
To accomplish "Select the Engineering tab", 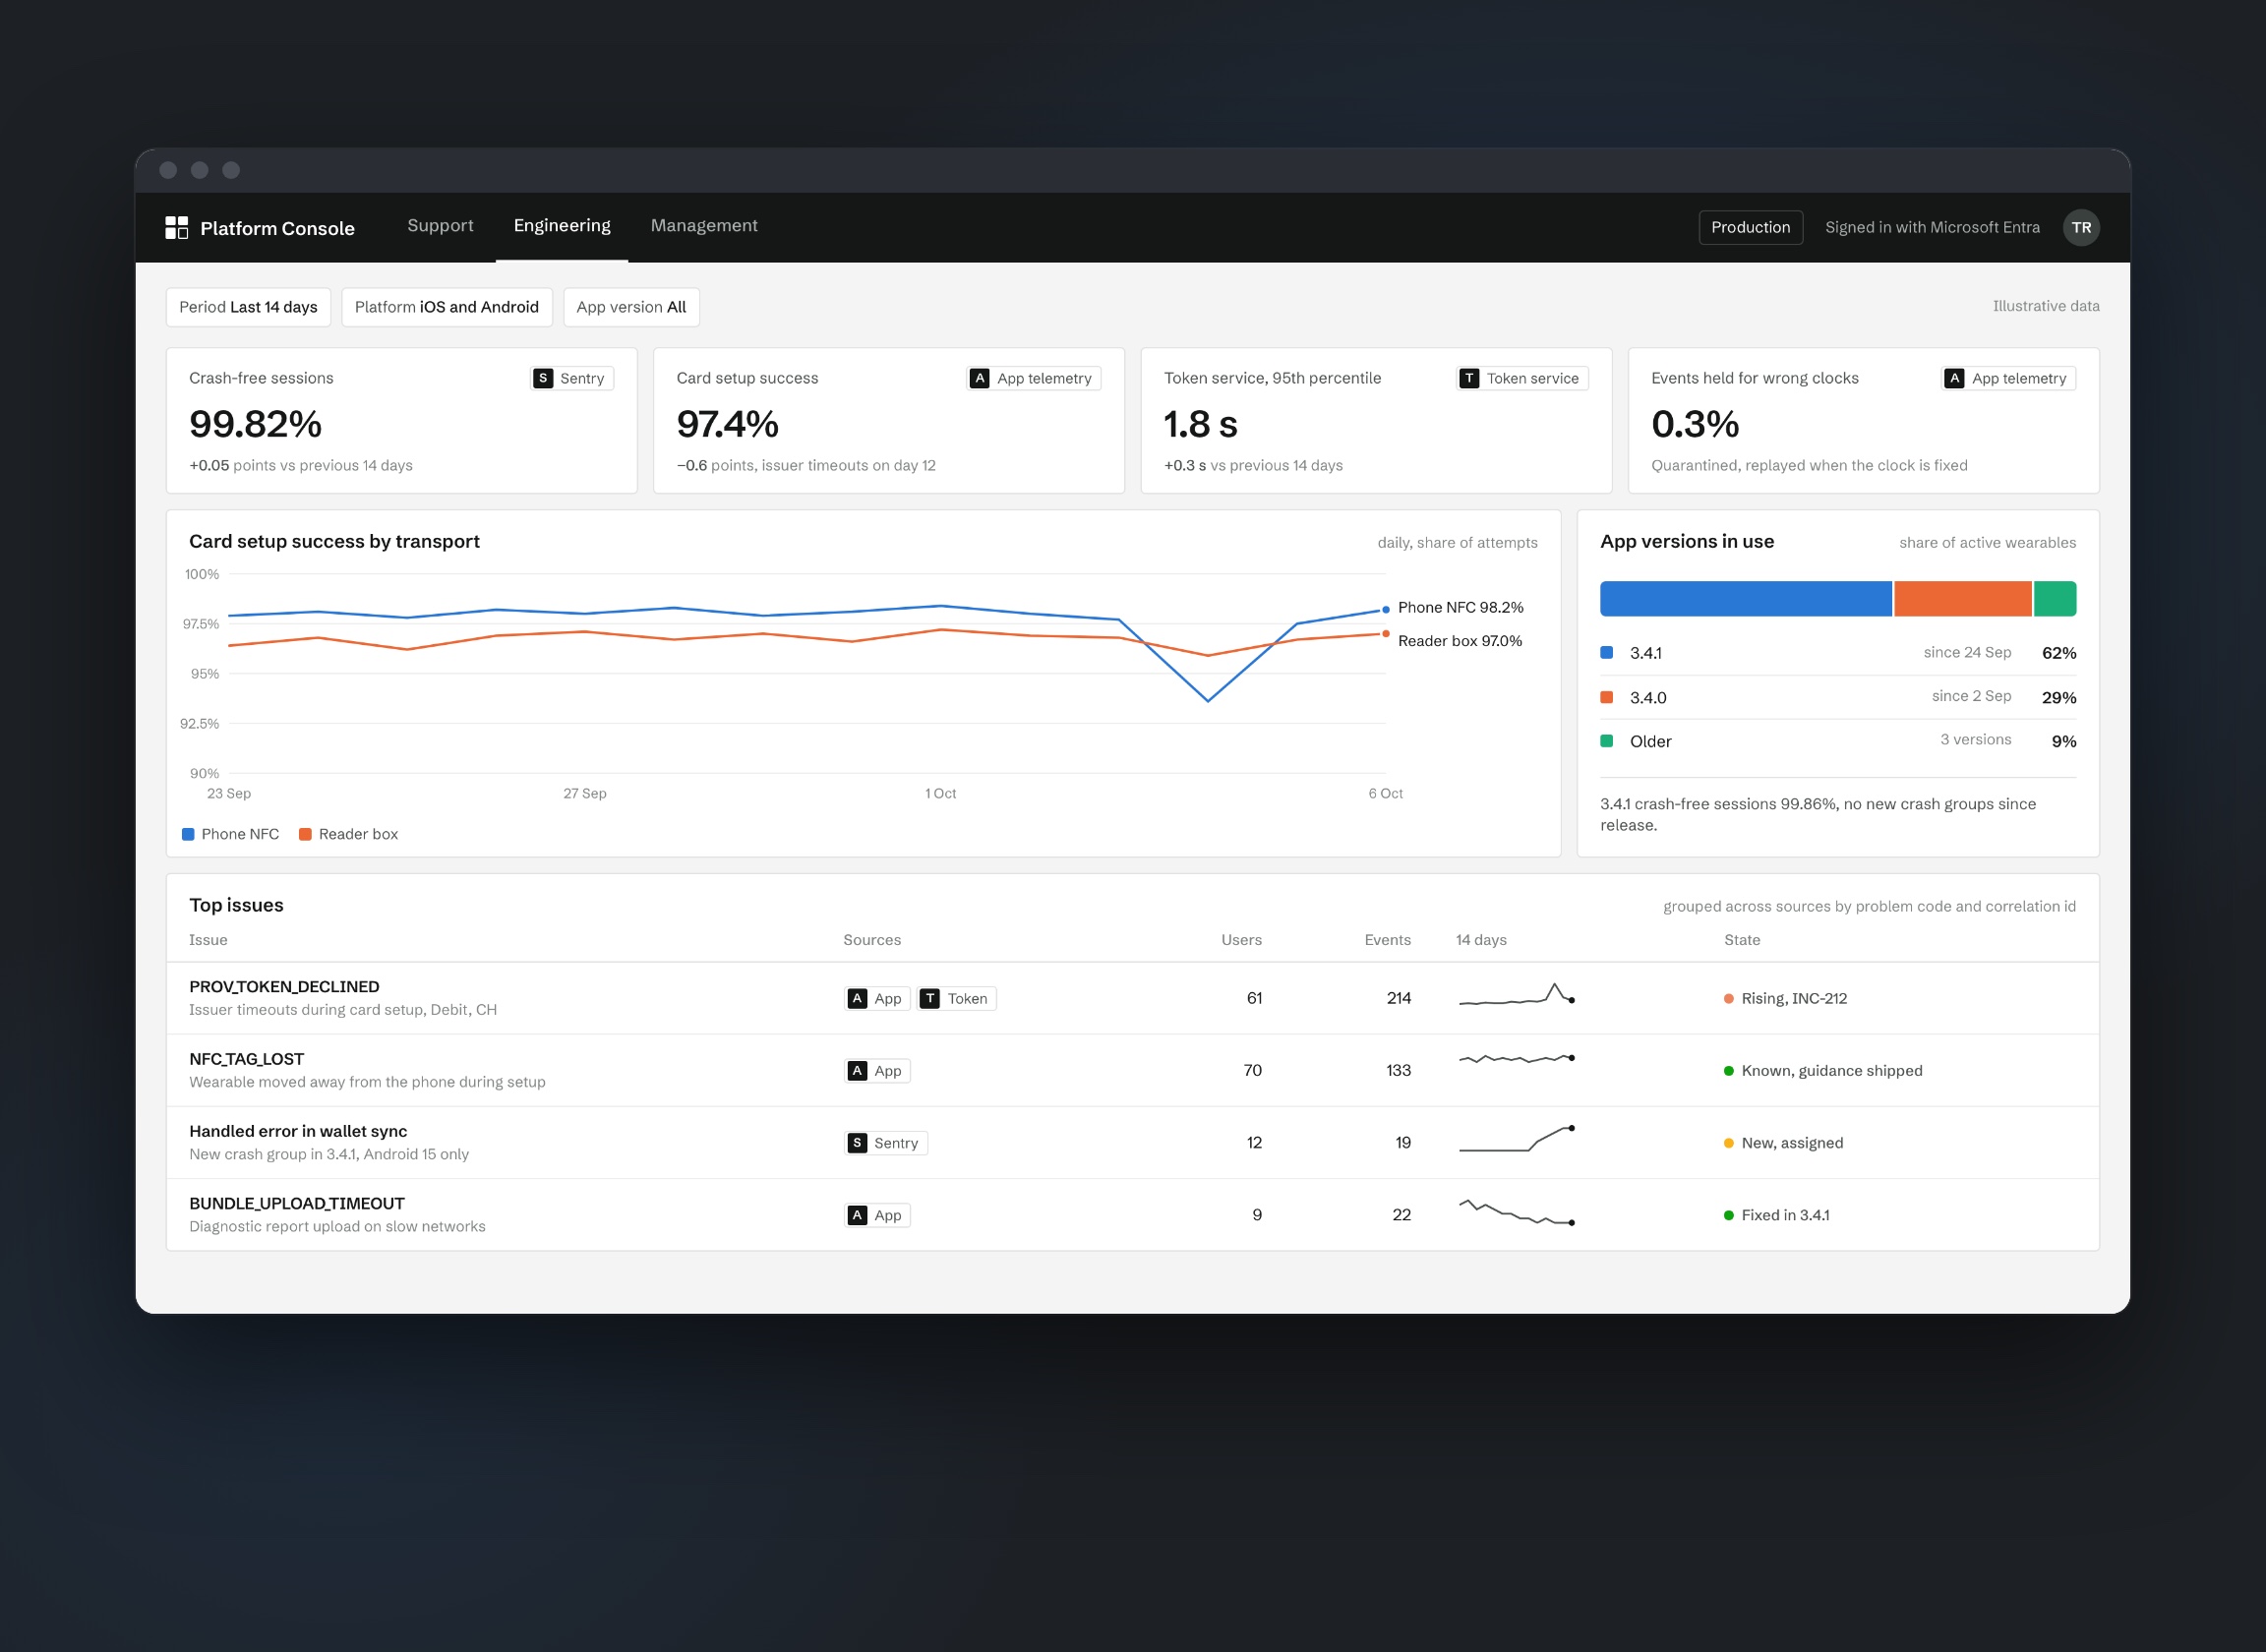I will pyautogui.click(x=562, y=226).
